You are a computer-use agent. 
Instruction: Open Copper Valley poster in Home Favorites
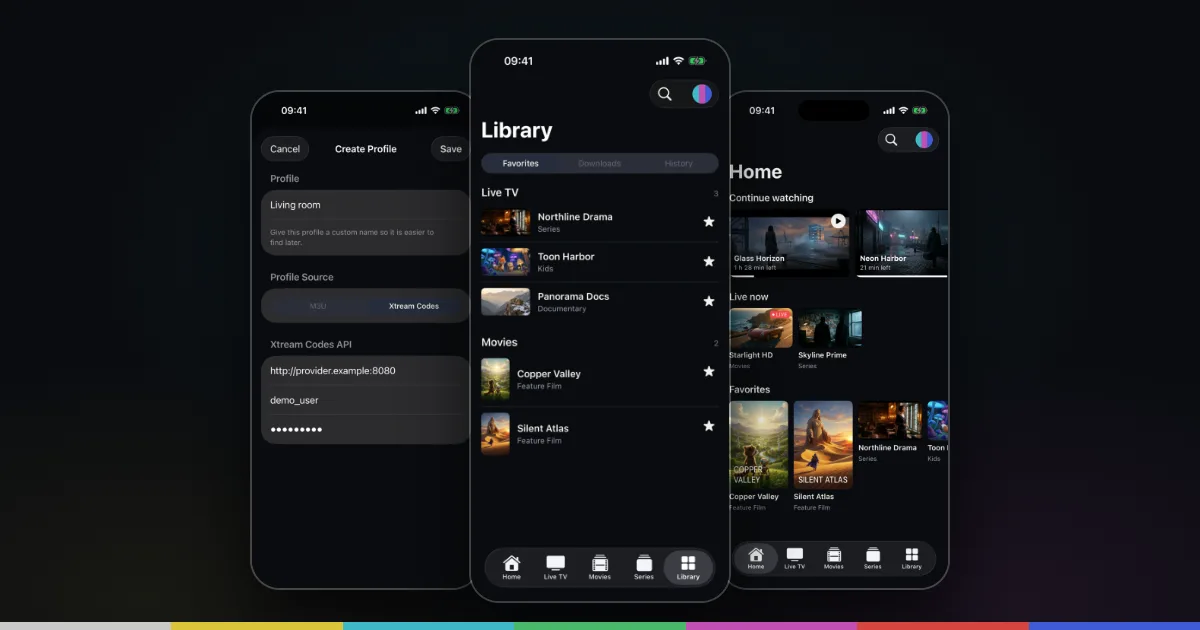(759, 444)
